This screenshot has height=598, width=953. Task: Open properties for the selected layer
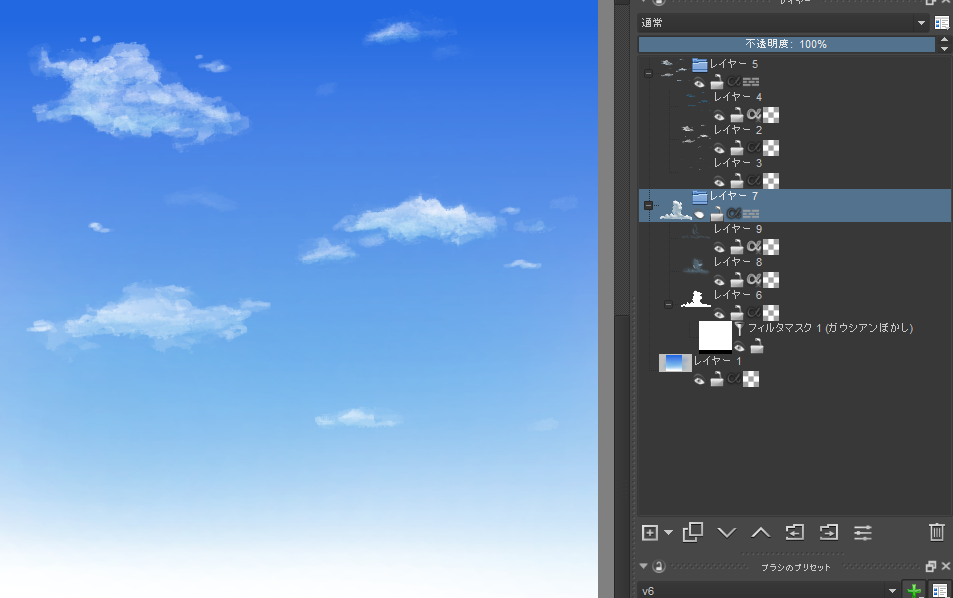coord(862,533)
